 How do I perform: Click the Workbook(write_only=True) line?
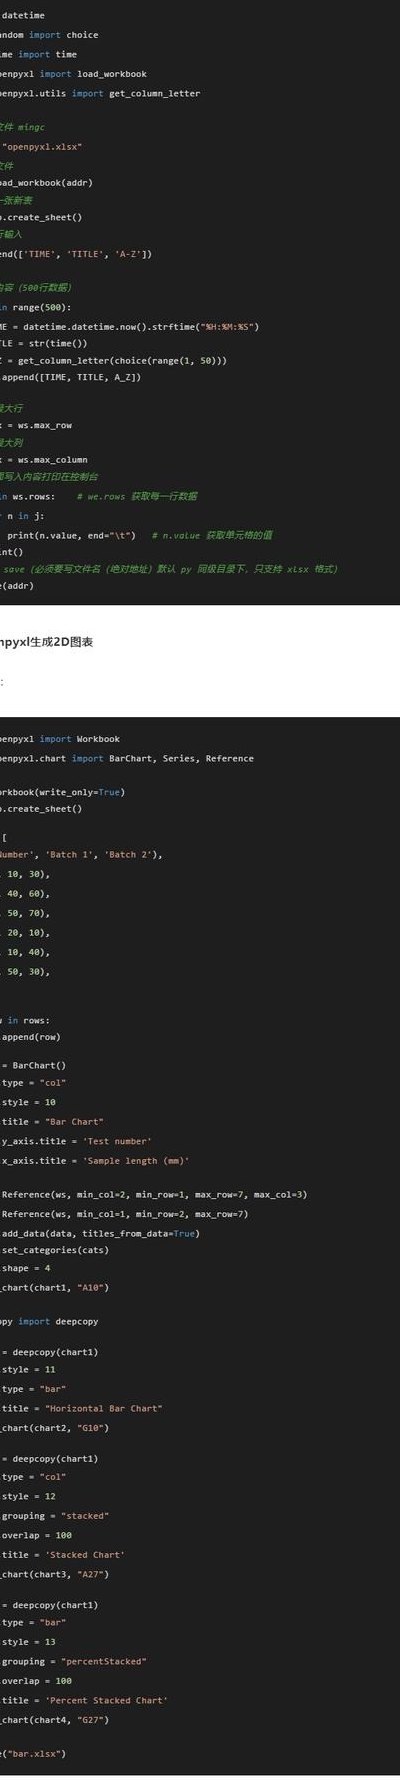(x=62, y=792)
